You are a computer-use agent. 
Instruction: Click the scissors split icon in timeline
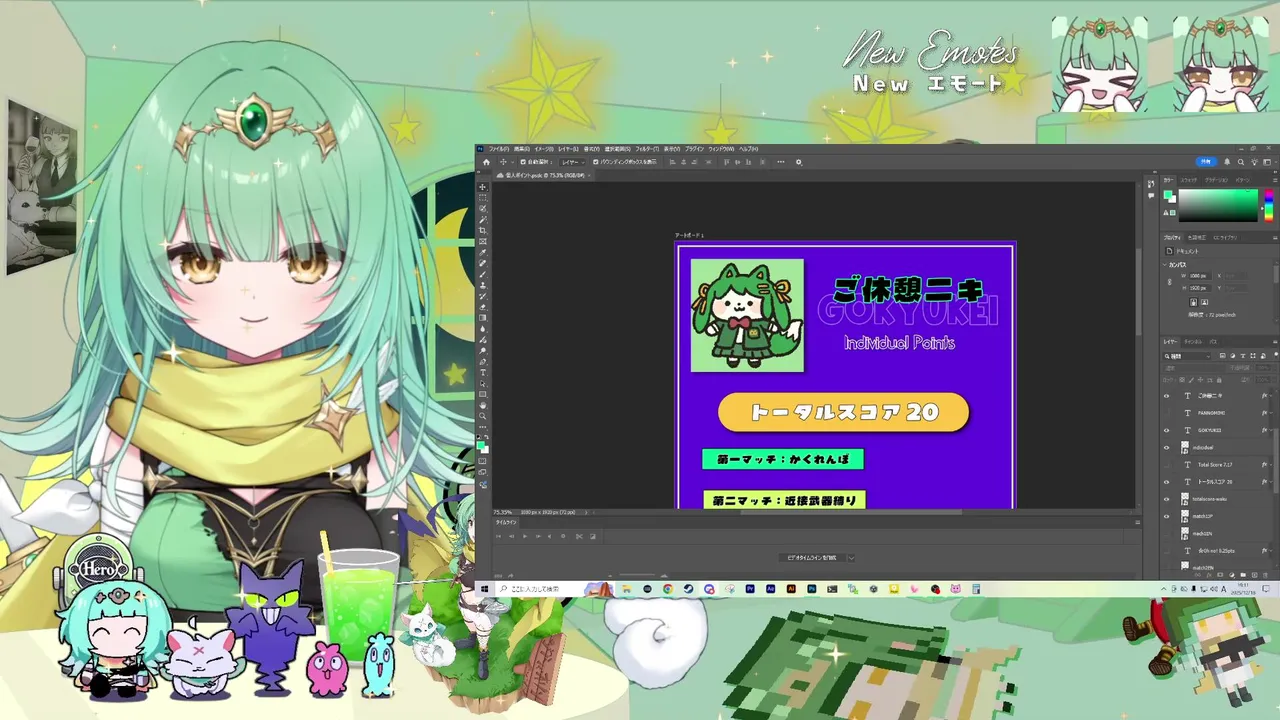coord(579,536)
